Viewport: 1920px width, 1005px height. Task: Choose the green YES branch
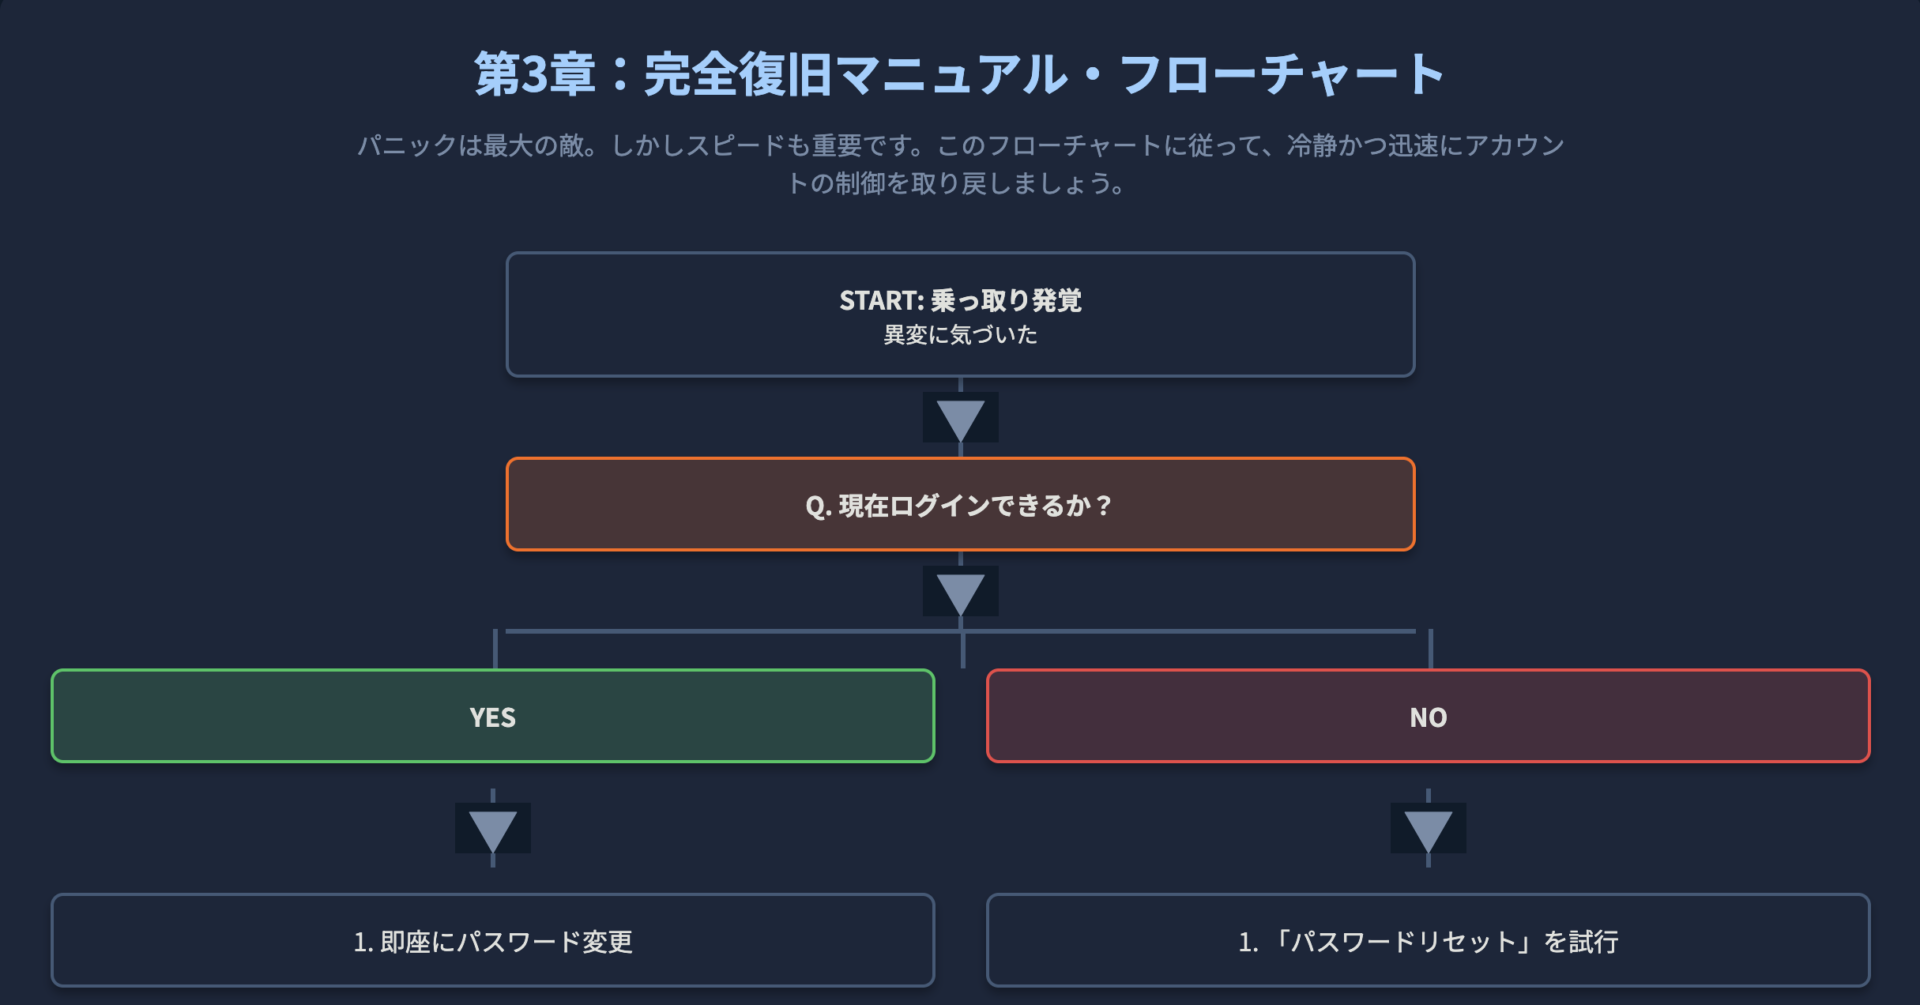click(x=493, y=716)
